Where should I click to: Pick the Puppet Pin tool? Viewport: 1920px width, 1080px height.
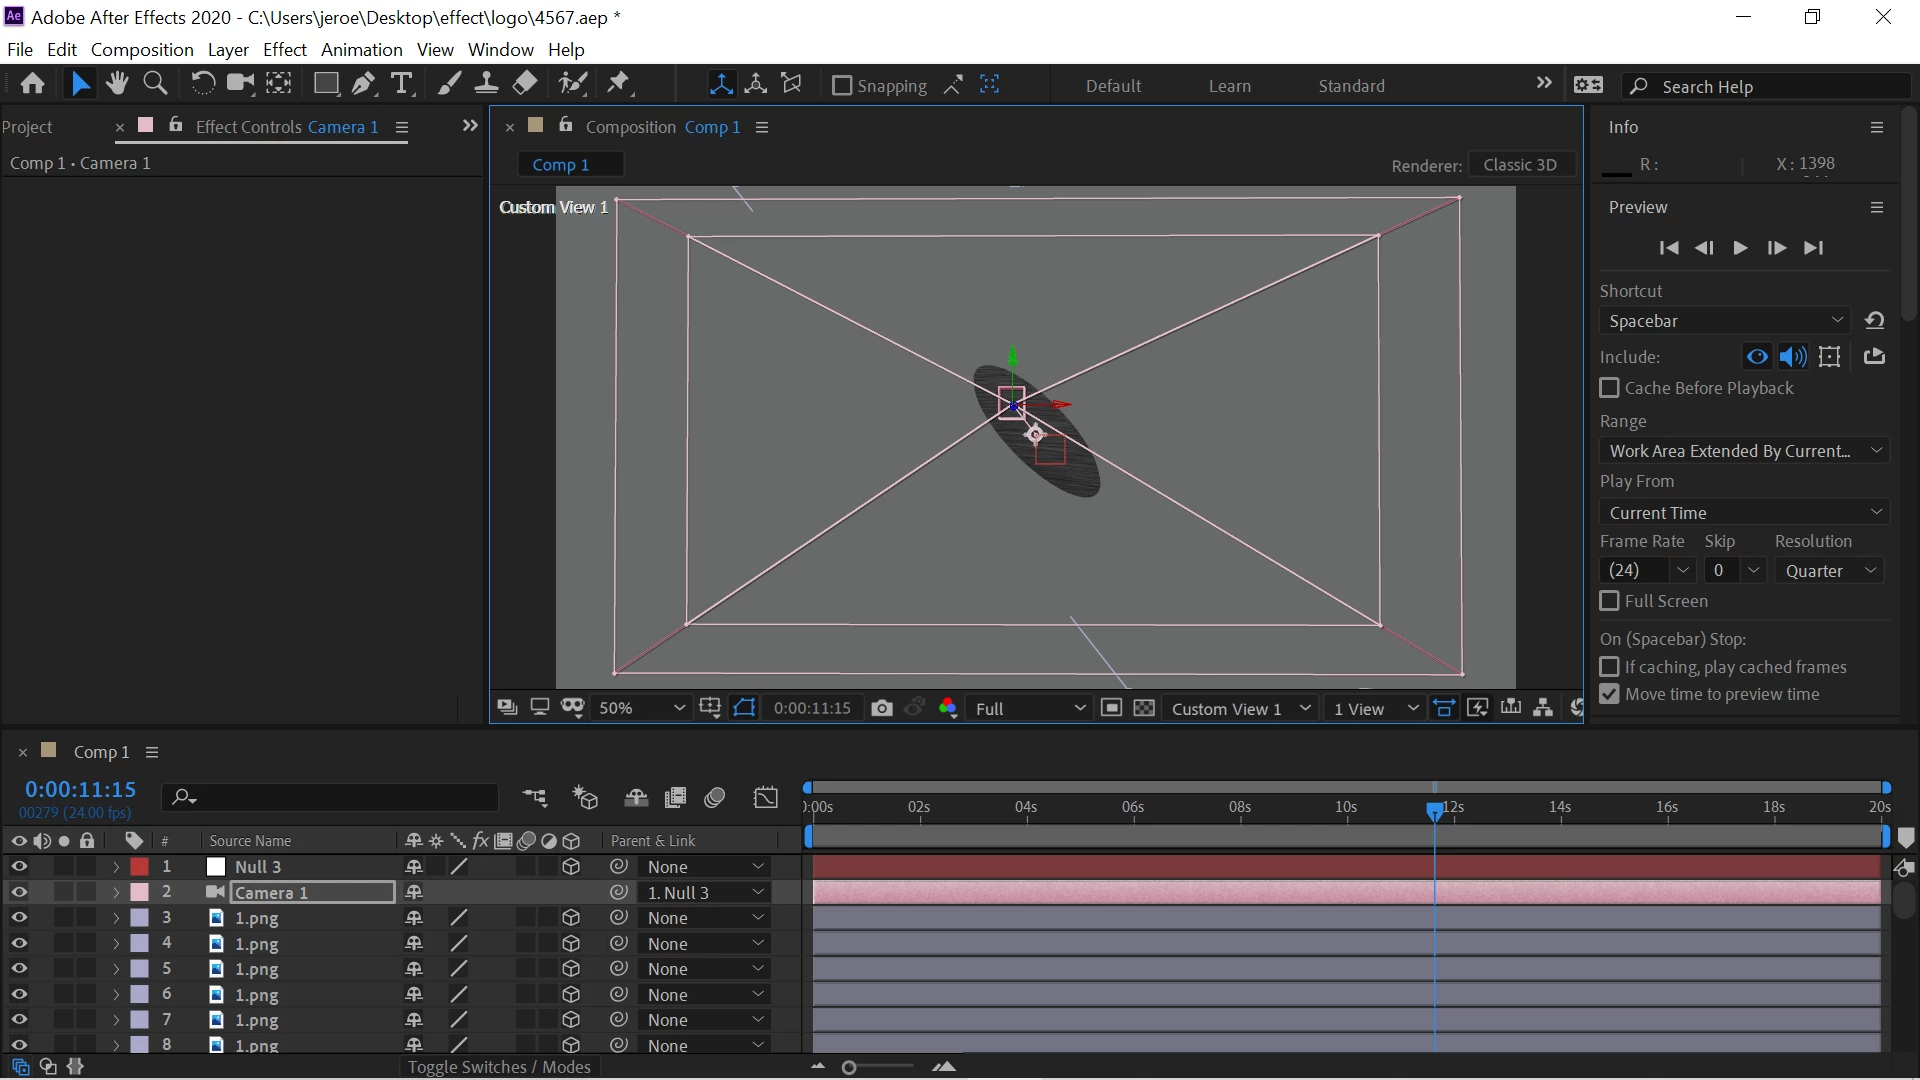click(619, 84)
